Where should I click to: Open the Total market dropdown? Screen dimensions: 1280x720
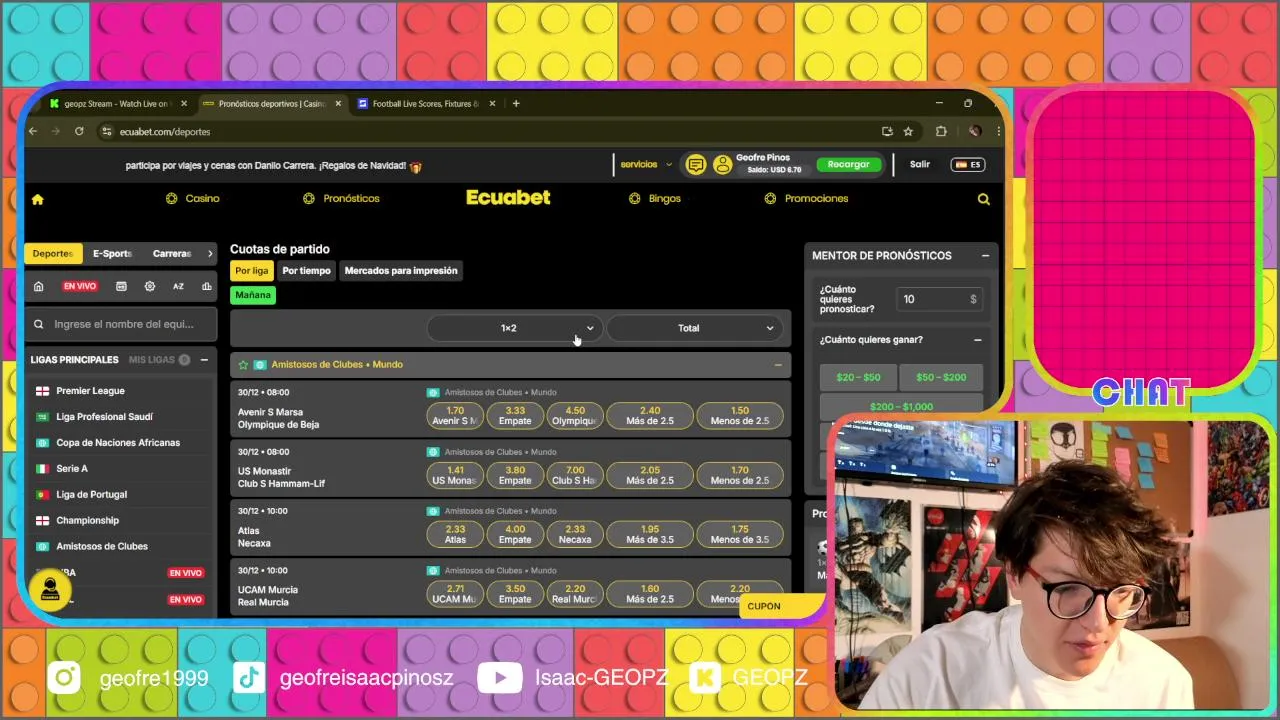click(695, 328)
